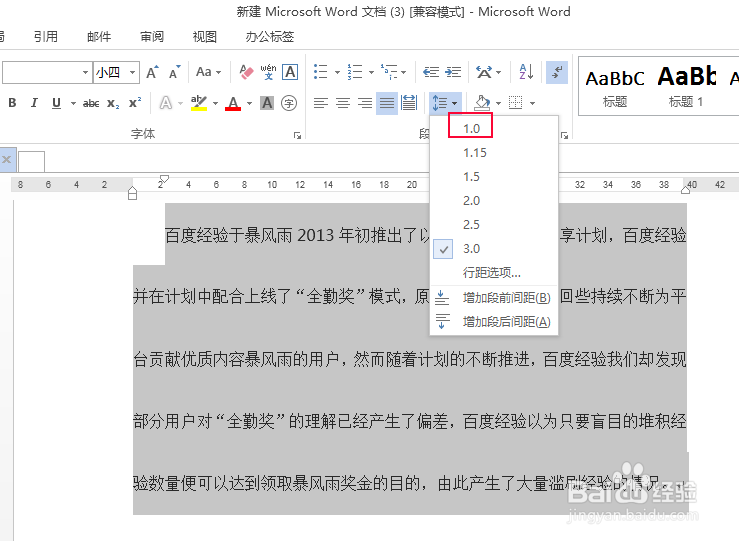Expand the bullets dropdown arrow
The height and width of the screenshot is (541, 739).
pyautogui.click(x=337, y=73)
